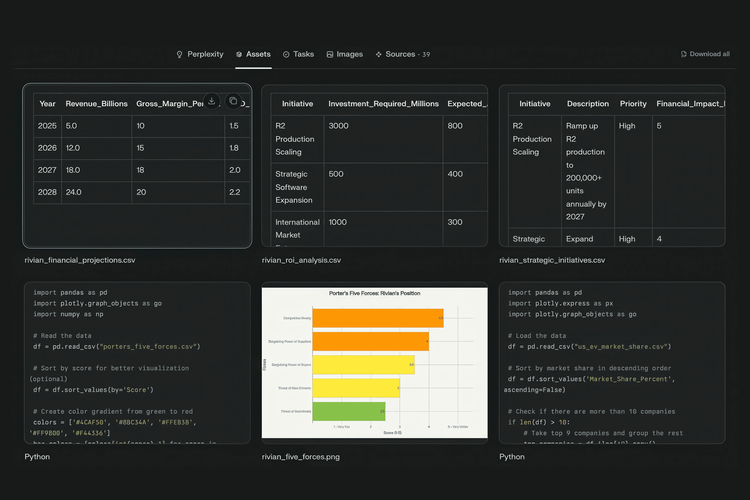Click the Download all button

[706, 54]
